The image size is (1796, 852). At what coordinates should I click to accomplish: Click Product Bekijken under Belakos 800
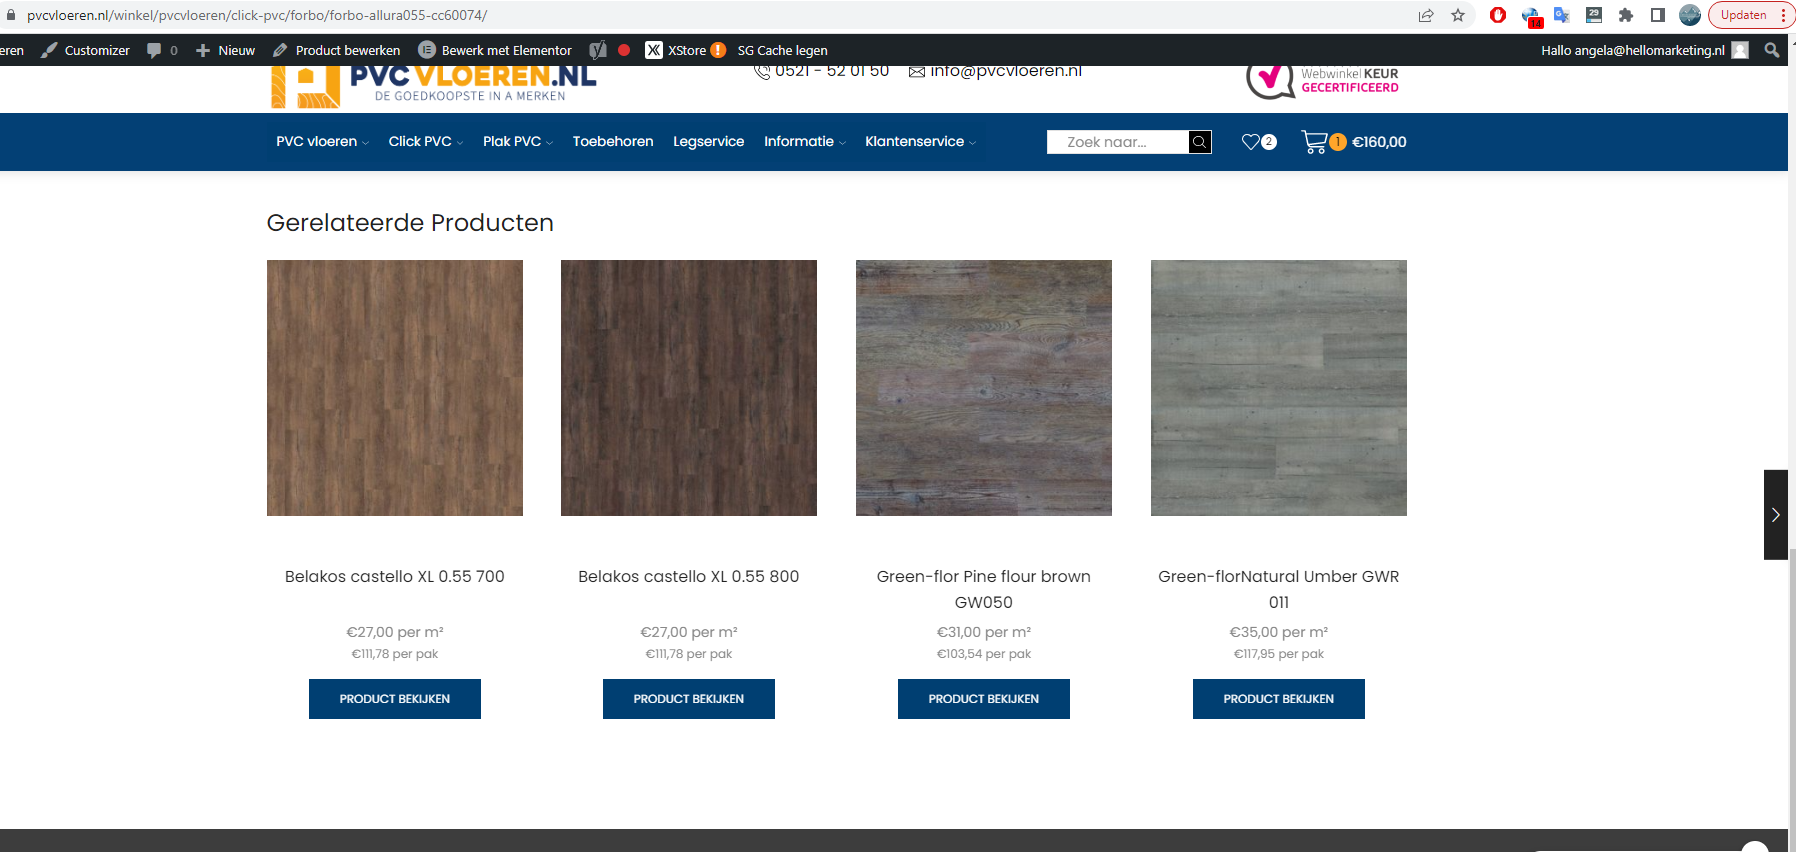pos(689,699)
